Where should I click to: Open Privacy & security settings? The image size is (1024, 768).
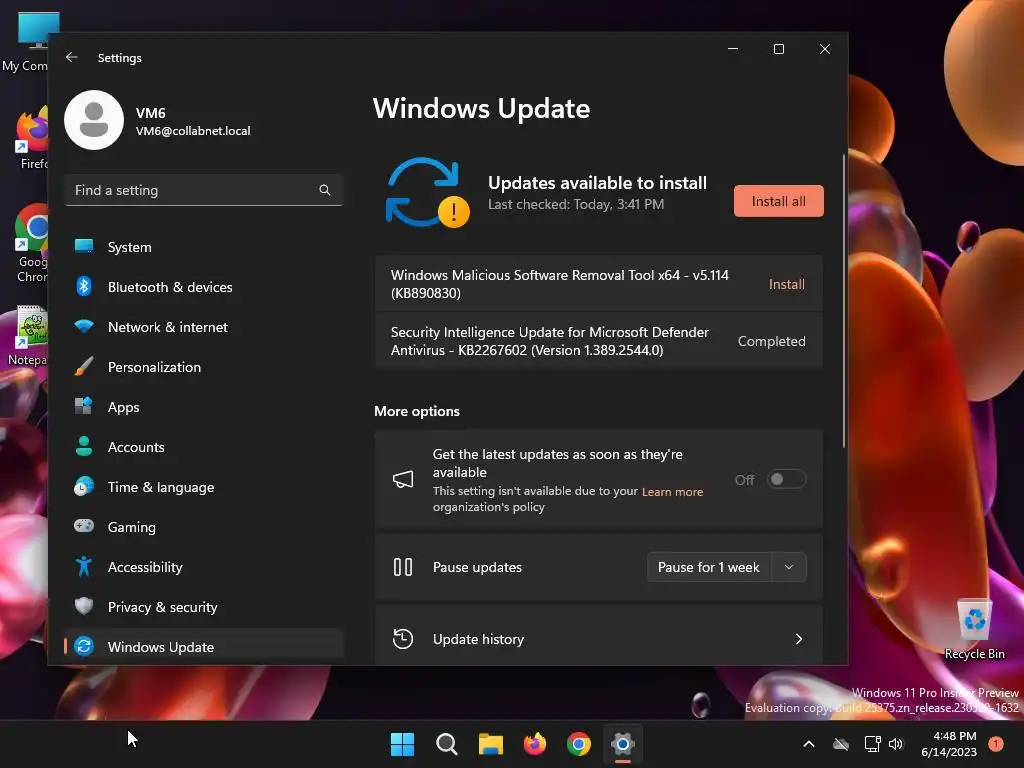pyautogui.click(x=204, y=607)
